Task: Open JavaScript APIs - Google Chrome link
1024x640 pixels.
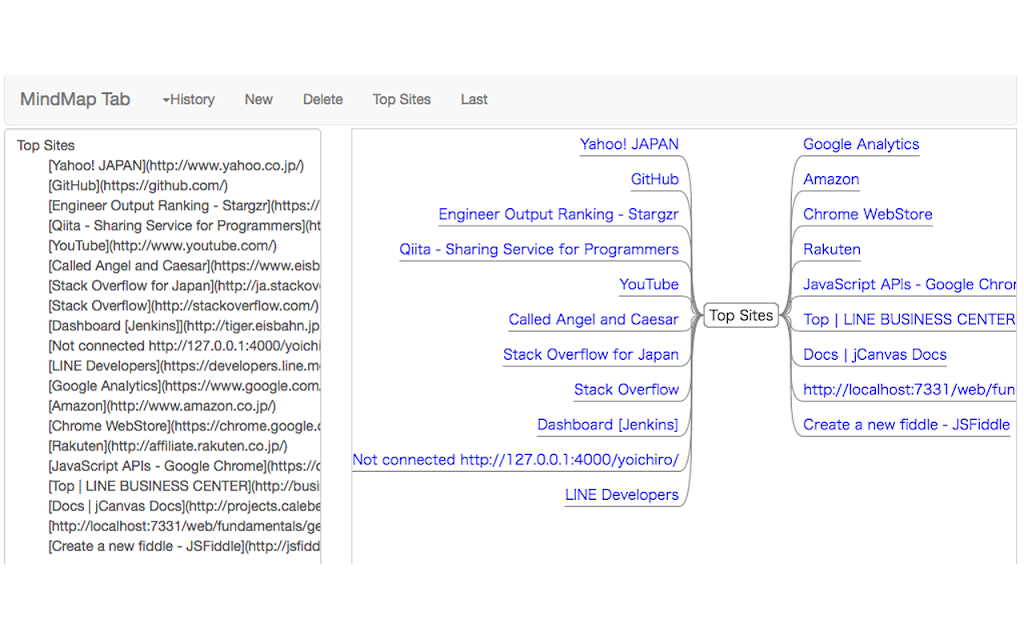Action: click(x=910, y=285)
